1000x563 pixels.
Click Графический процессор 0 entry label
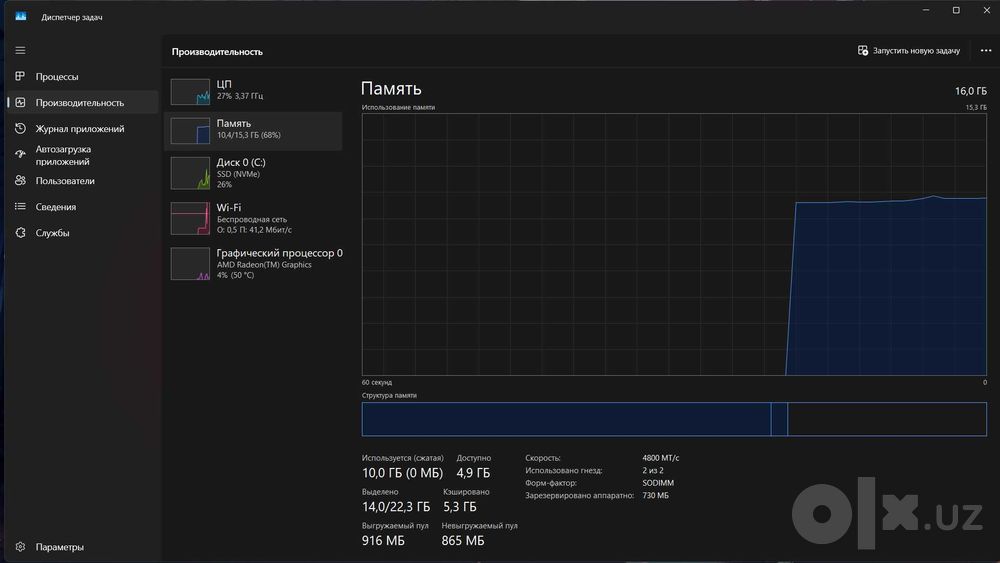[x=279, y=253]
